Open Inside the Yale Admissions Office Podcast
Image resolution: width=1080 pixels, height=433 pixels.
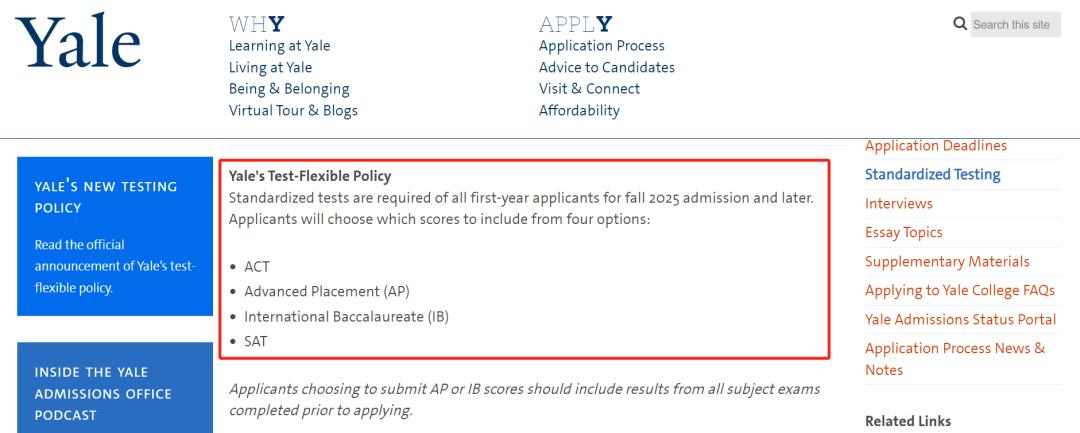pos(115,388)
